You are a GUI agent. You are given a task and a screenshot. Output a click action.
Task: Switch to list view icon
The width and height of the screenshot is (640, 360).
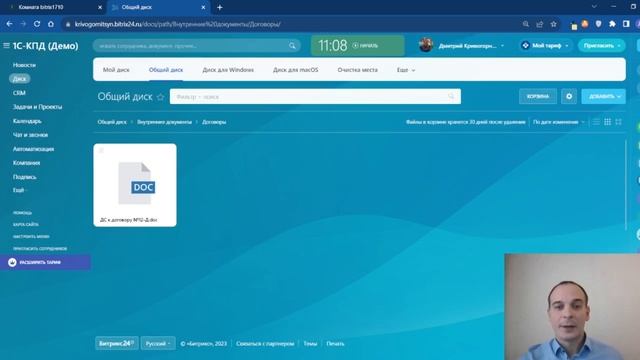(596, 122)
